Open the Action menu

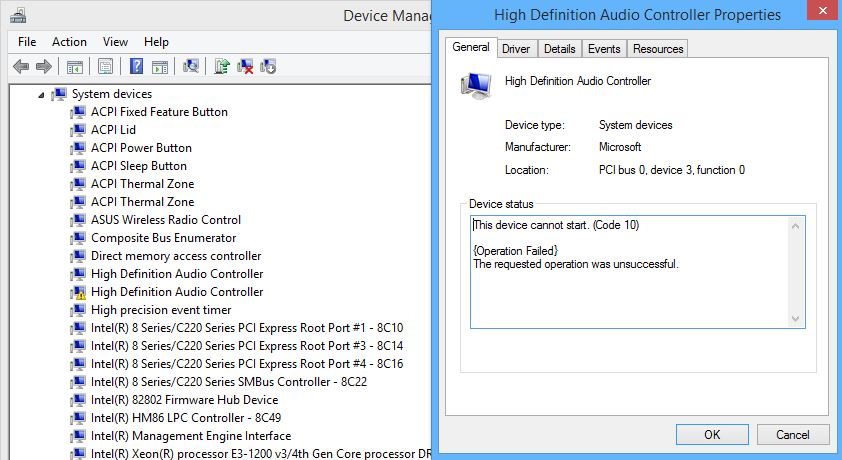click(69, 42)
